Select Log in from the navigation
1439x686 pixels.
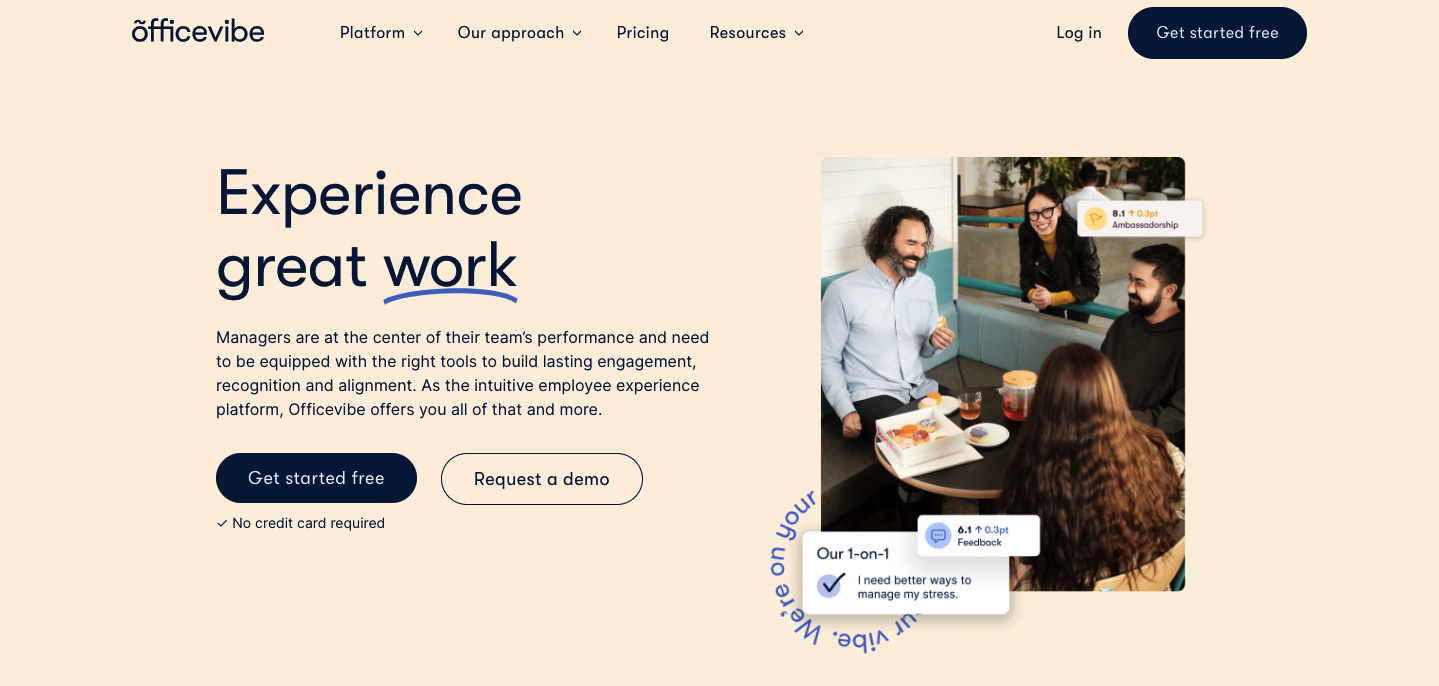pyautogui.click(x=1078, y=32)
